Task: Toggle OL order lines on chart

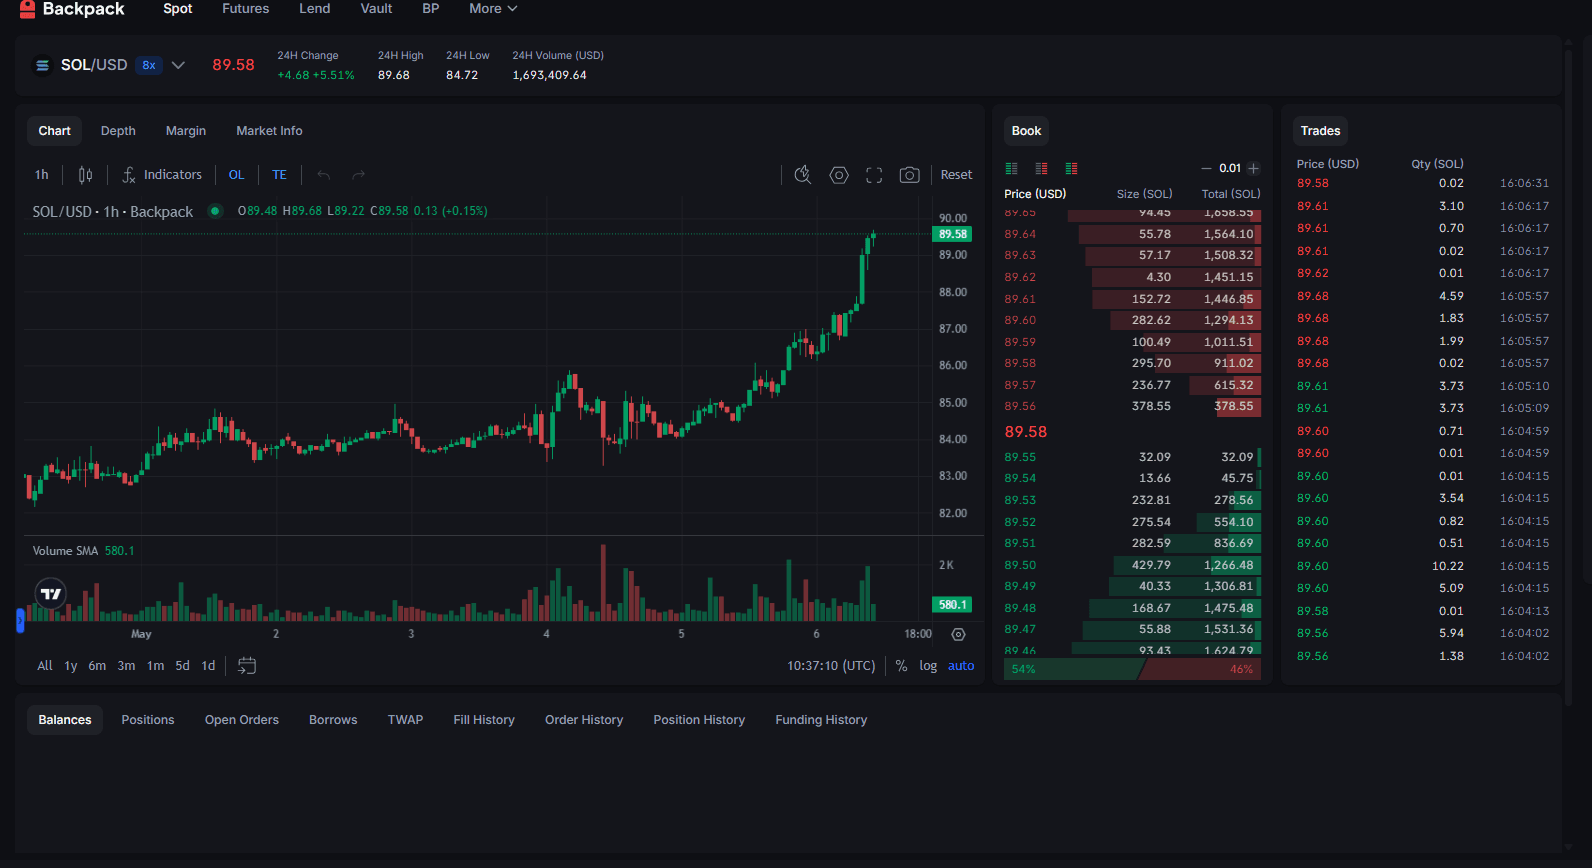Action: point(236,175)
